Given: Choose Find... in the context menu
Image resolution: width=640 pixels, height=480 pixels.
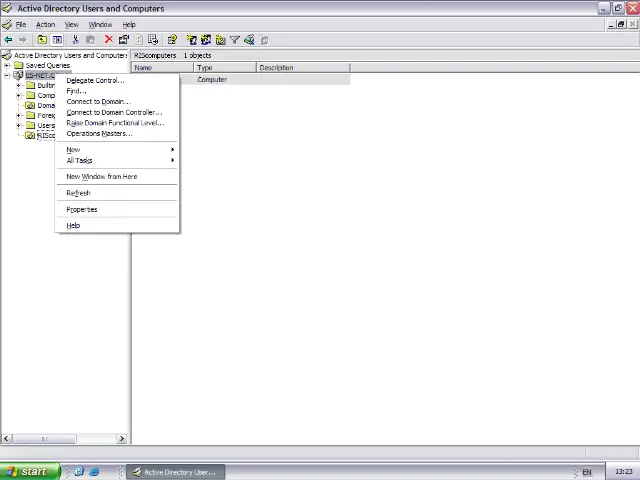Looking at the screenshot, I should pos(117,91).
